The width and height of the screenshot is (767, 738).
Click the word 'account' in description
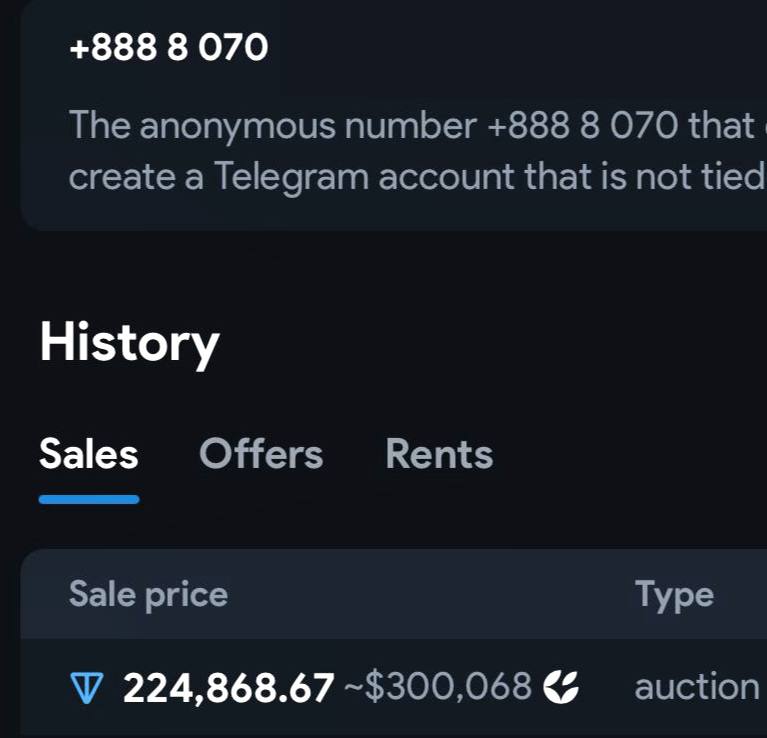pyautogui.click(x=446, y=178)
